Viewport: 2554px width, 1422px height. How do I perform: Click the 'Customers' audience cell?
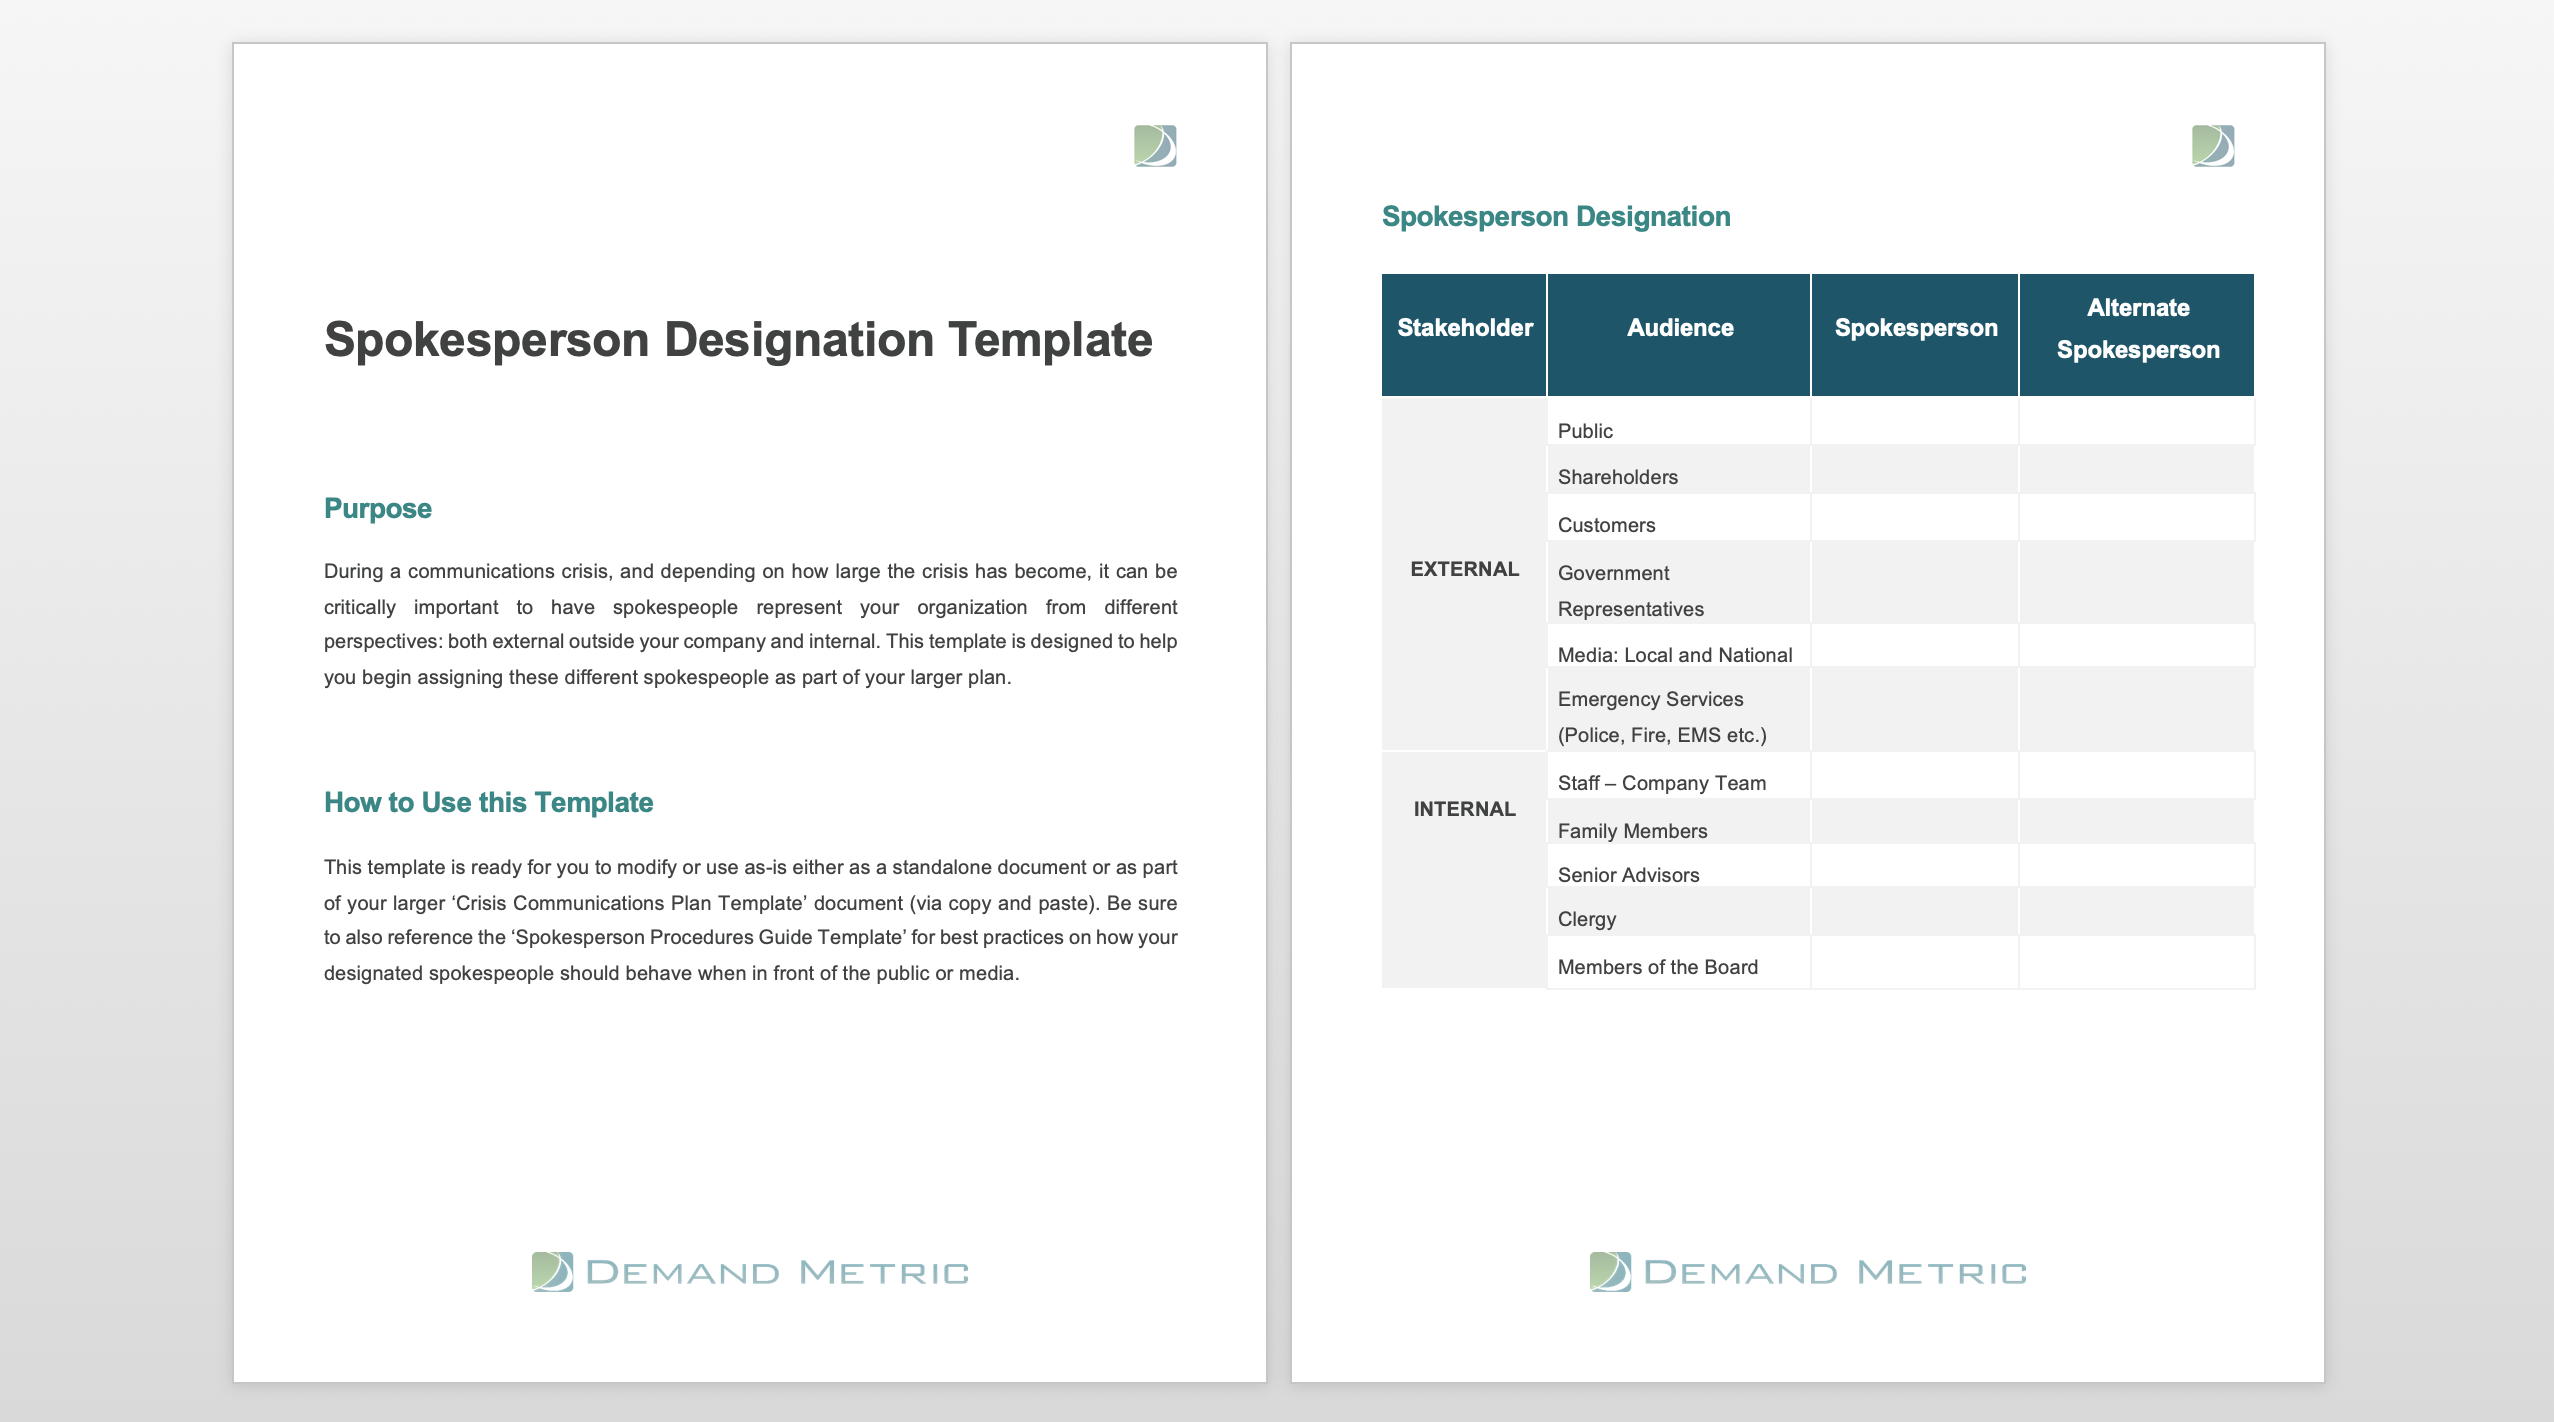[x=1679, y=517]
